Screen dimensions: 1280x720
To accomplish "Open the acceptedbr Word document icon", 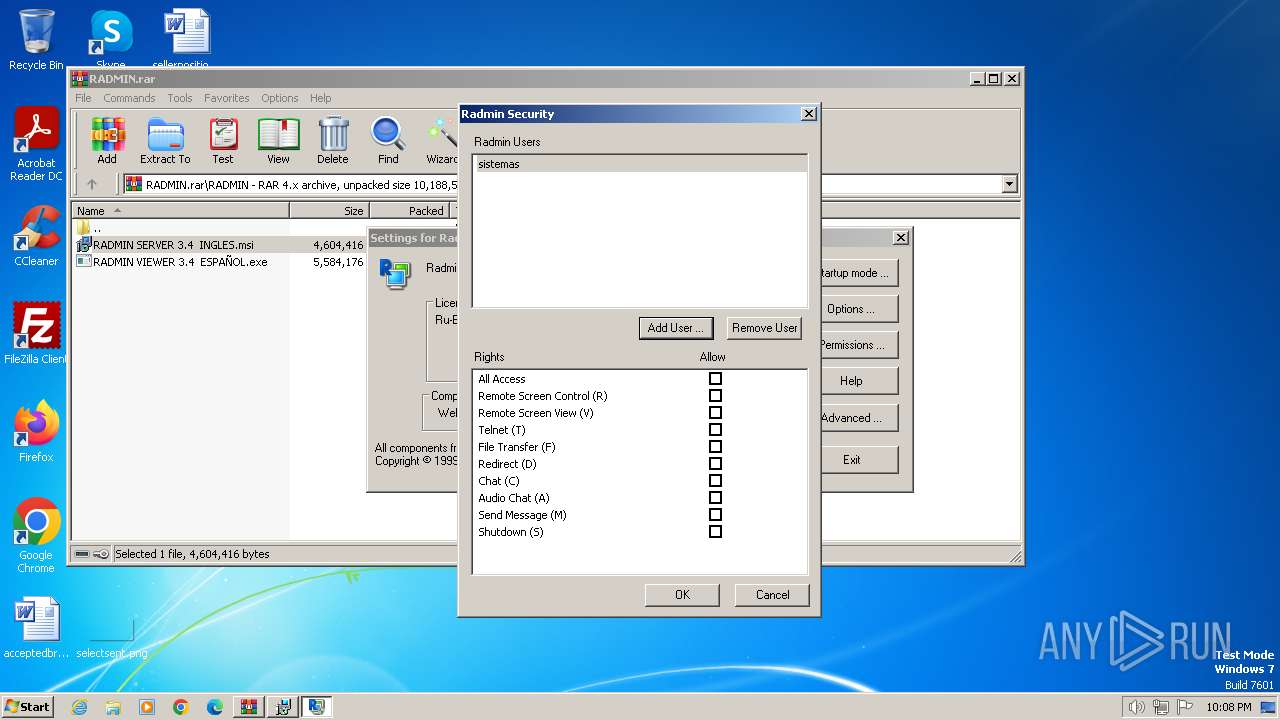I will pos(36,628).
